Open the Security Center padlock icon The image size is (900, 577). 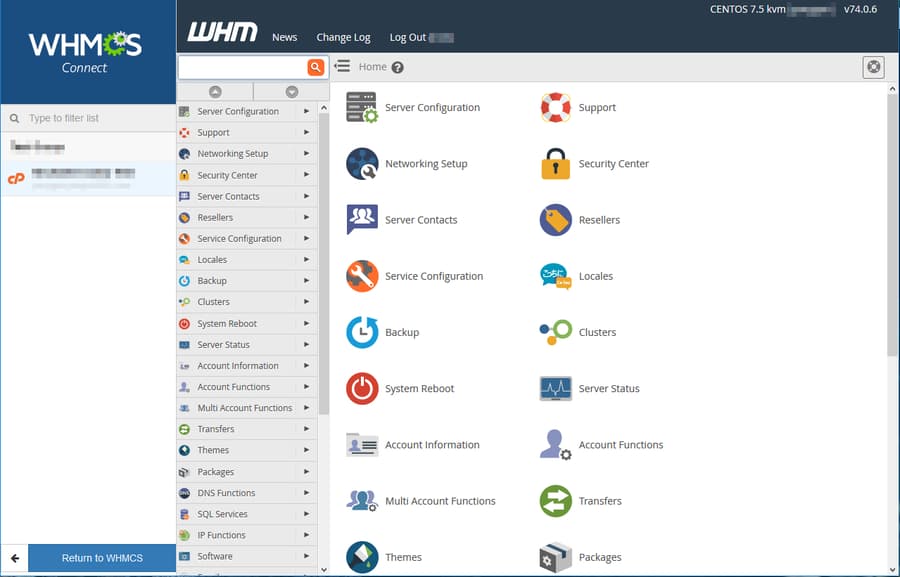(556, 161)
